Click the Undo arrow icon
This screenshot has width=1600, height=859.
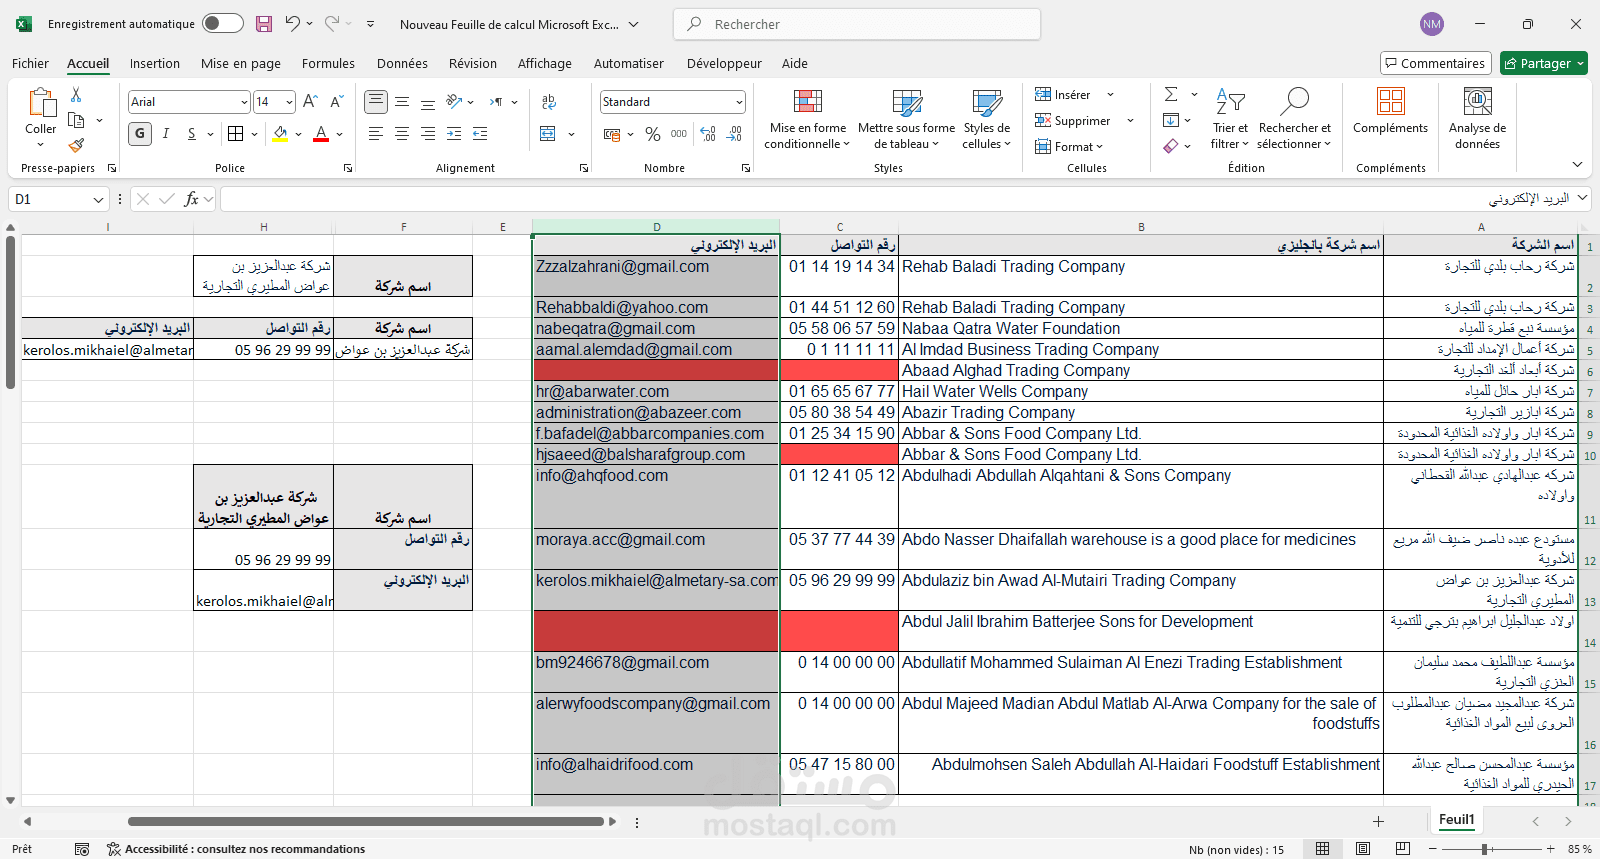pos(292,23)
